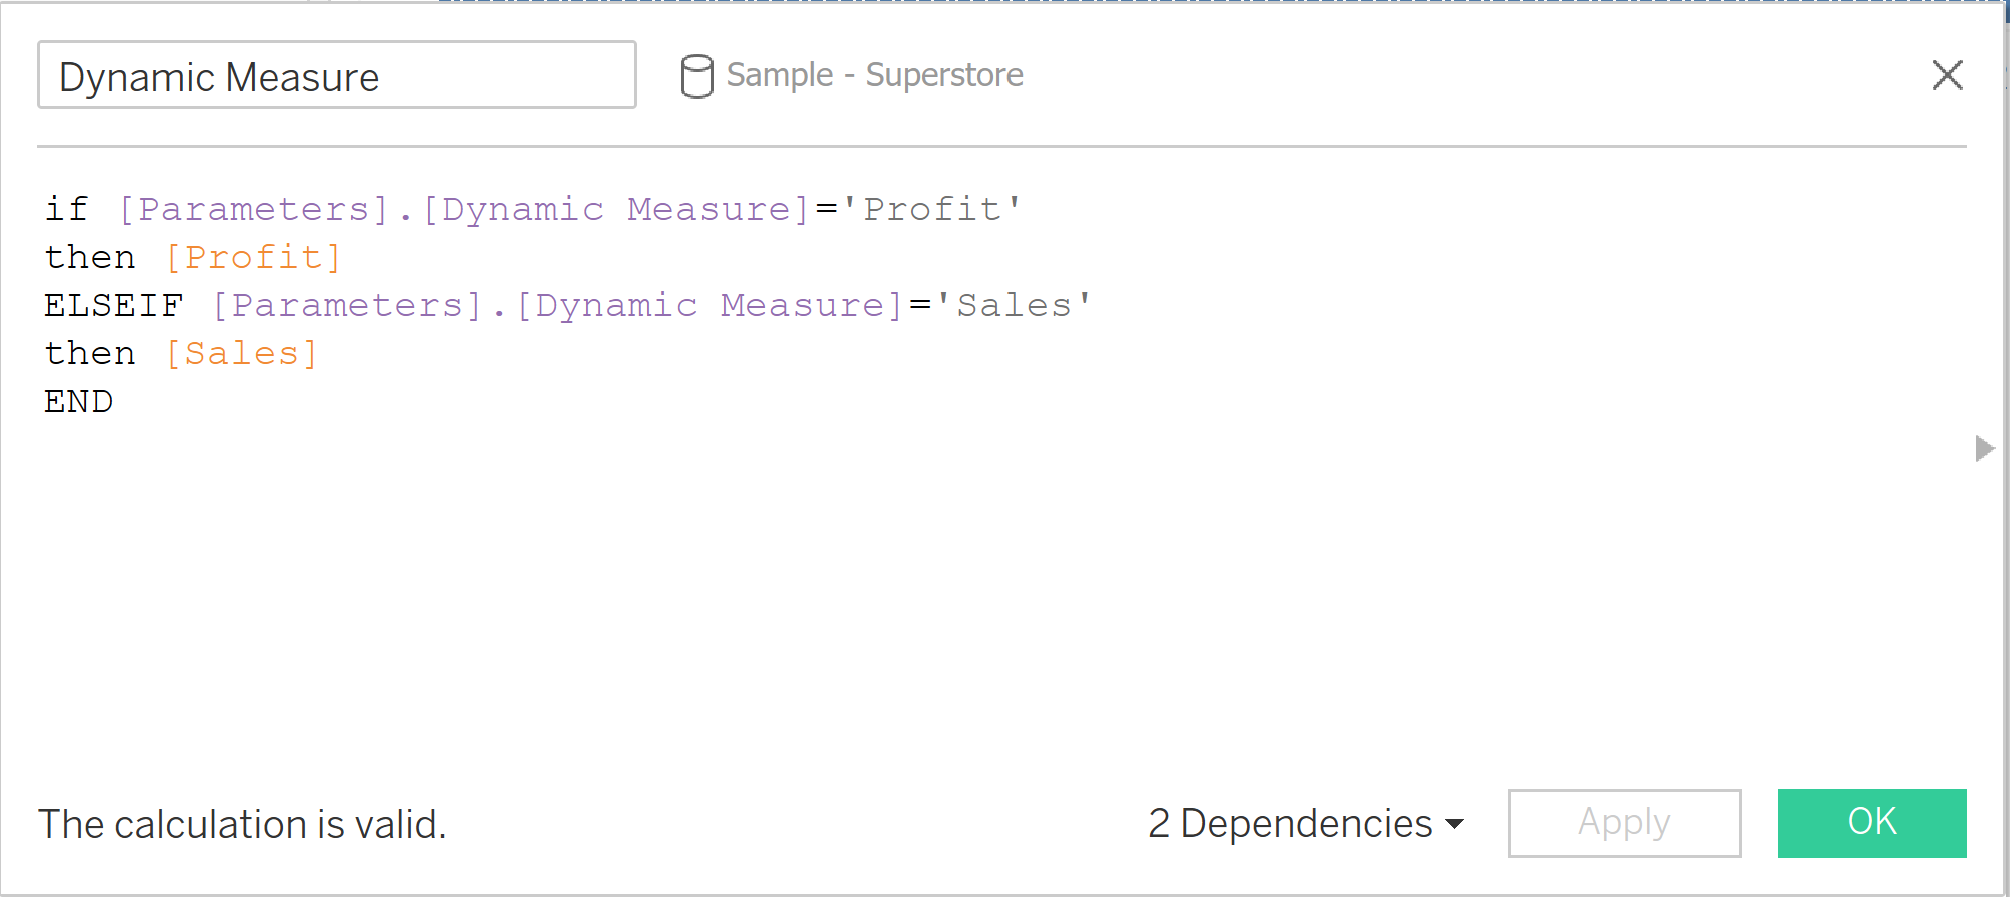2010x897 pixels.
Task: Click 'then' before the [Sales] field
Action: pos(90,353)
